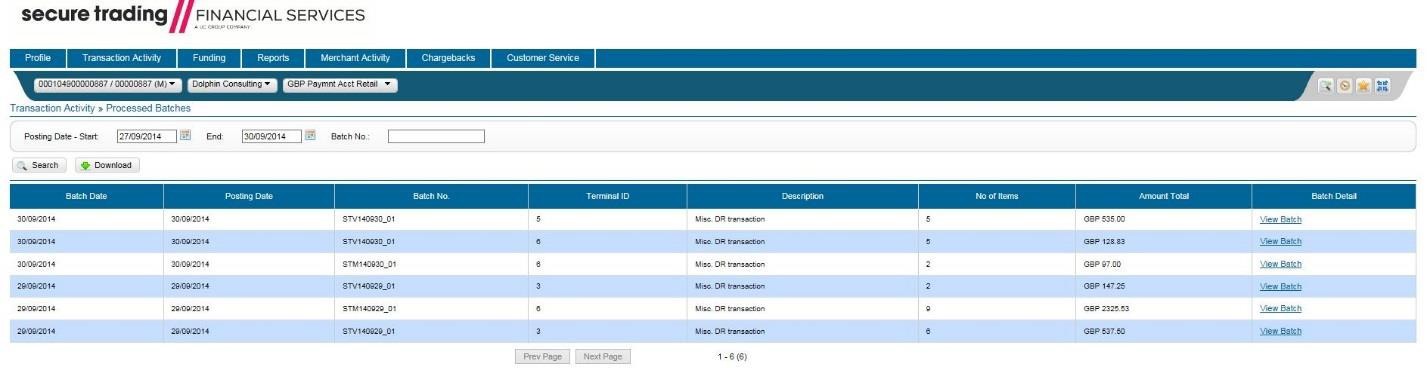
Task: Select the Funding menu tab
Action: (x=209, y=58)
